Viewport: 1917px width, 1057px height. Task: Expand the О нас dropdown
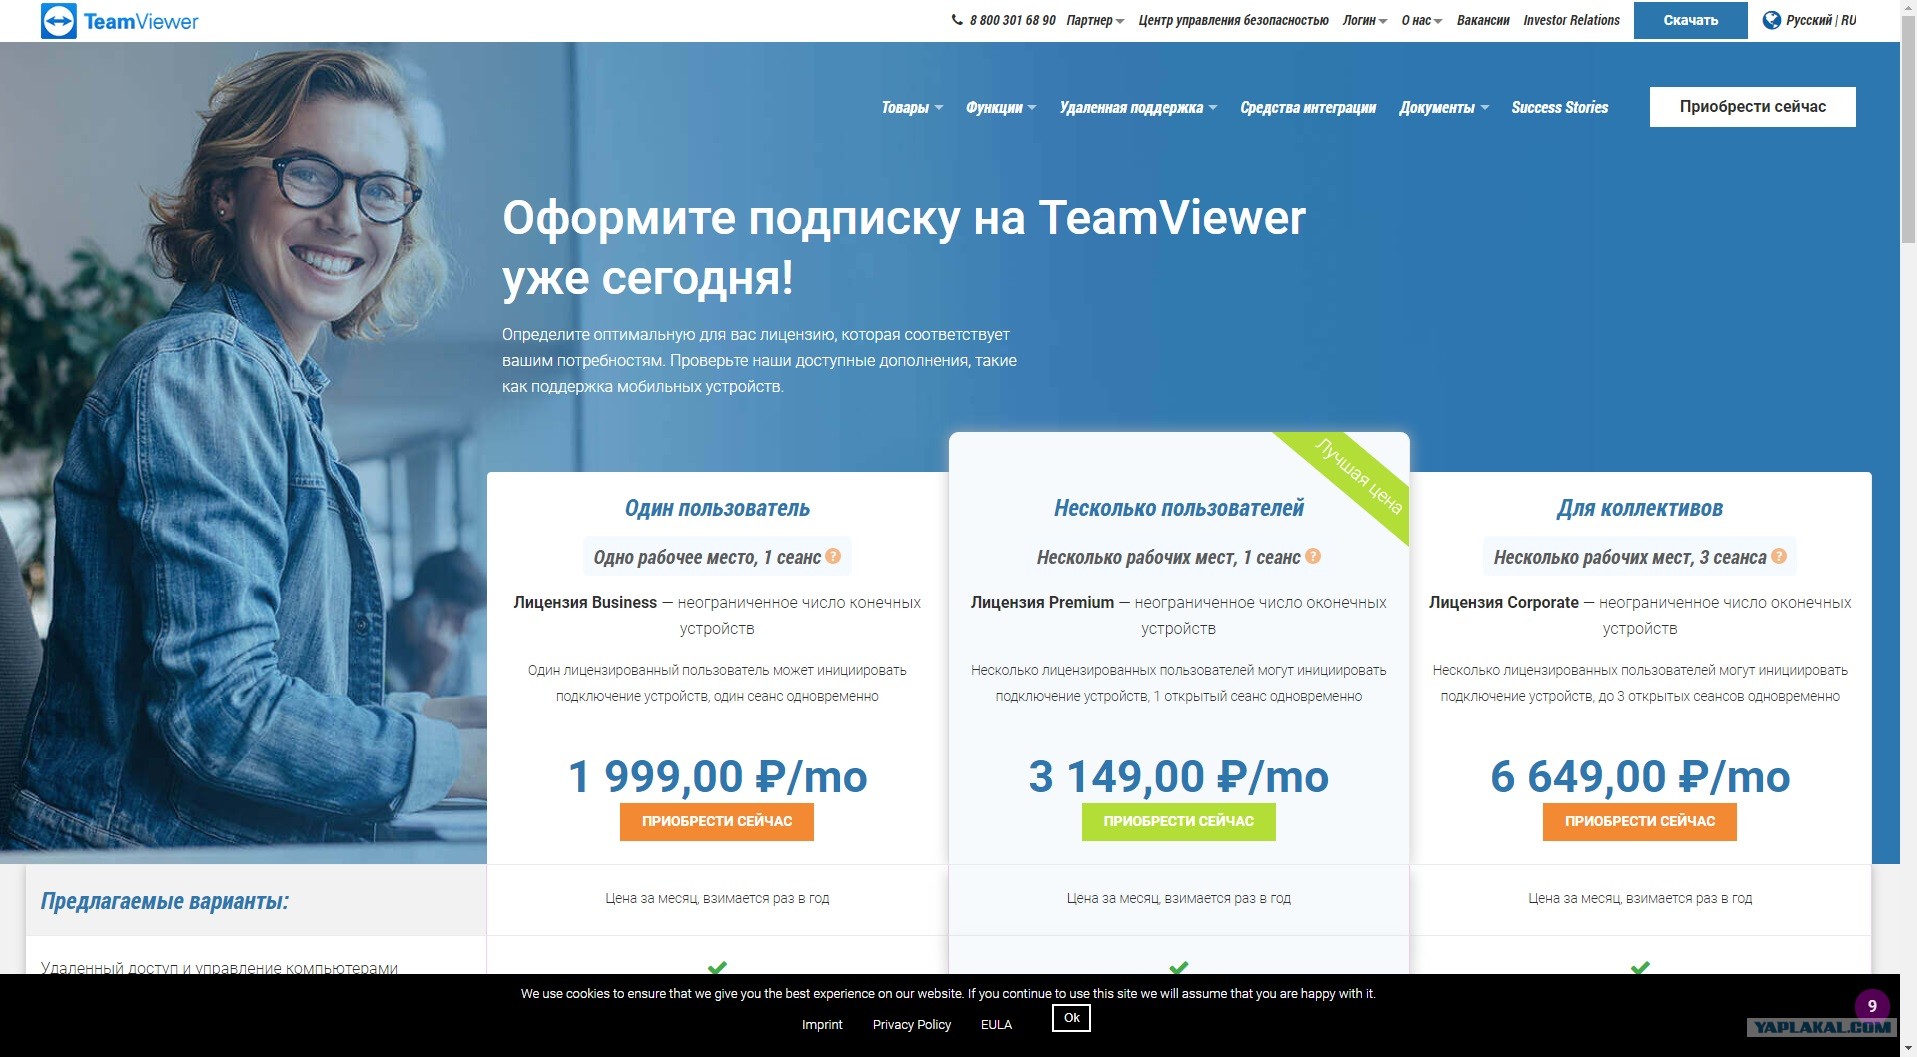1422,20
